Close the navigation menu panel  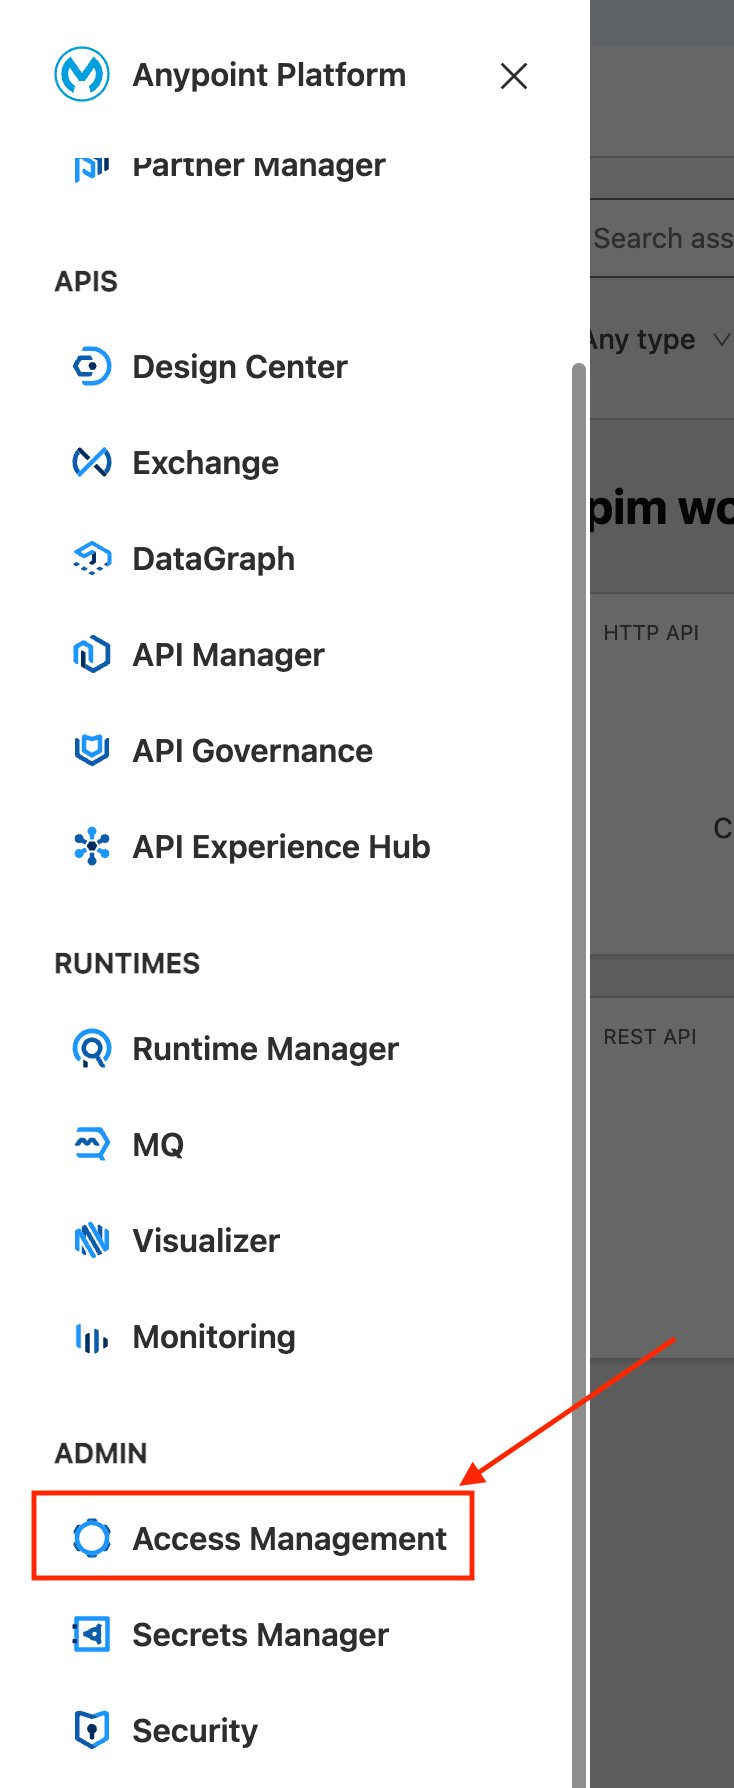pos(513,76)
